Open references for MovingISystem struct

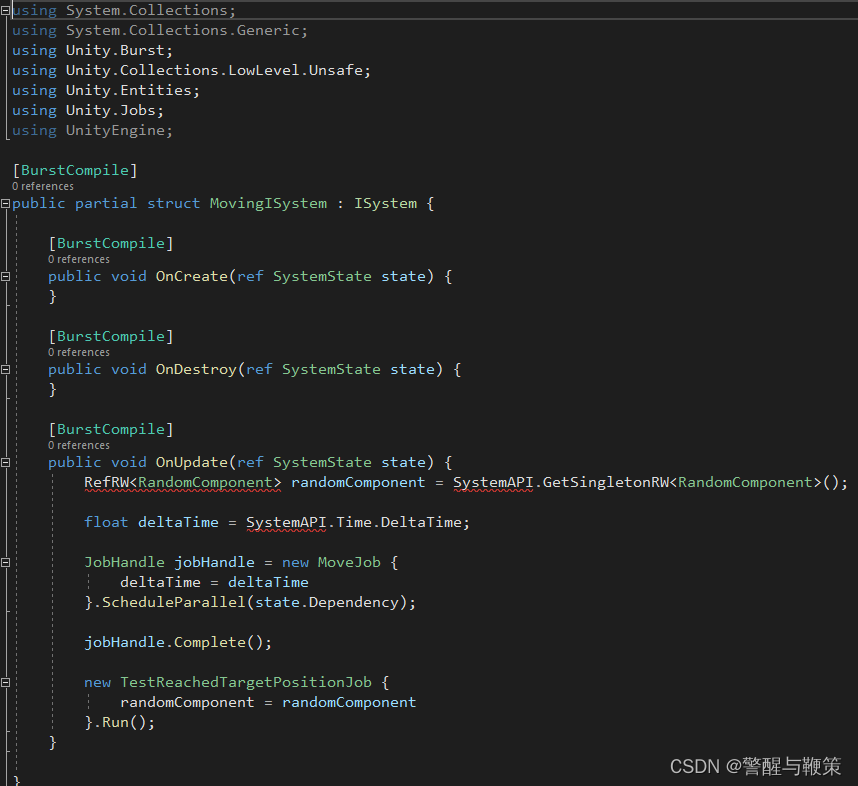pyautogui.click(x=42, y=185)
